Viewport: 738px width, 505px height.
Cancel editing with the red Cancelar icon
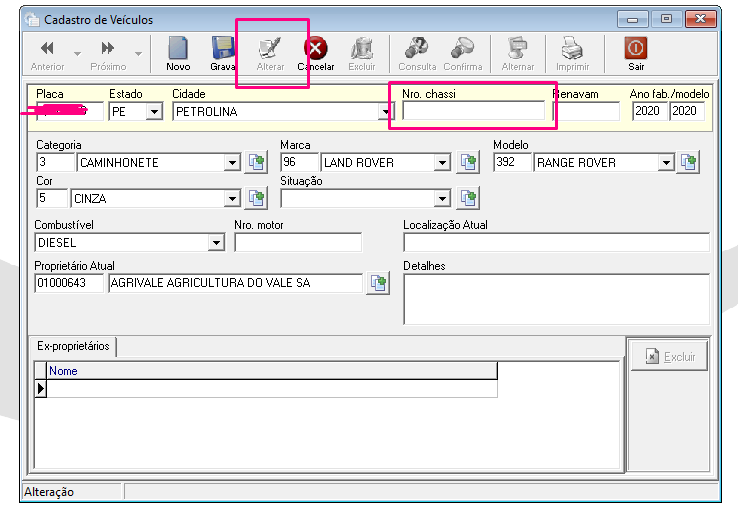[x=315, y=55]
